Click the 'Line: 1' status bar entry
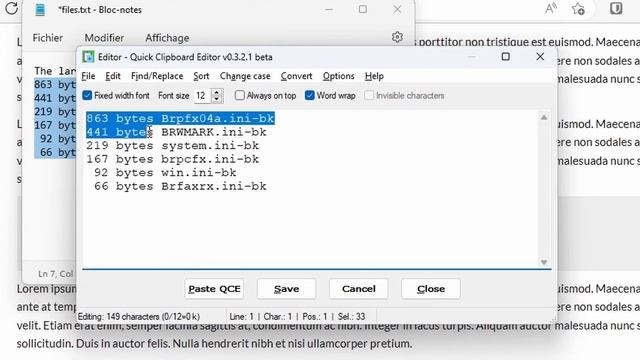 [242, 317]
